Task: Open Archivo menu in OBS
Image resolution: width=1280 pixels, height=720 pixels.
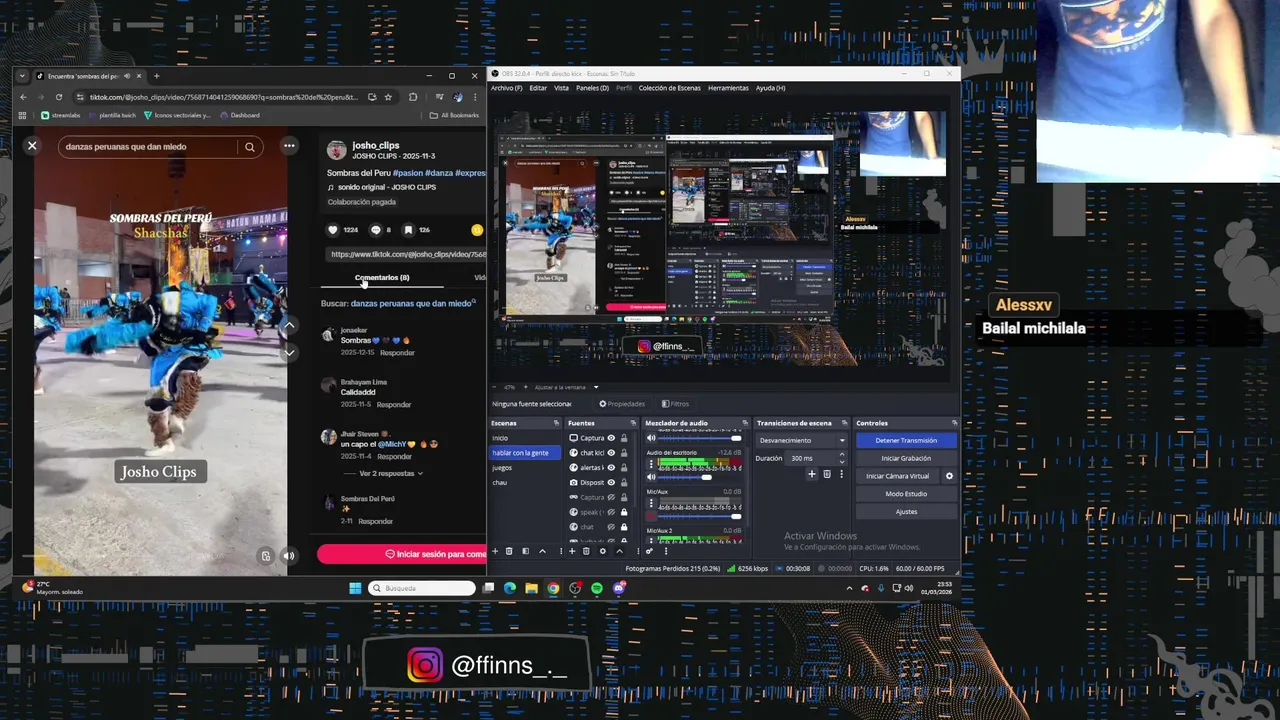Action: tap(506, 88)
